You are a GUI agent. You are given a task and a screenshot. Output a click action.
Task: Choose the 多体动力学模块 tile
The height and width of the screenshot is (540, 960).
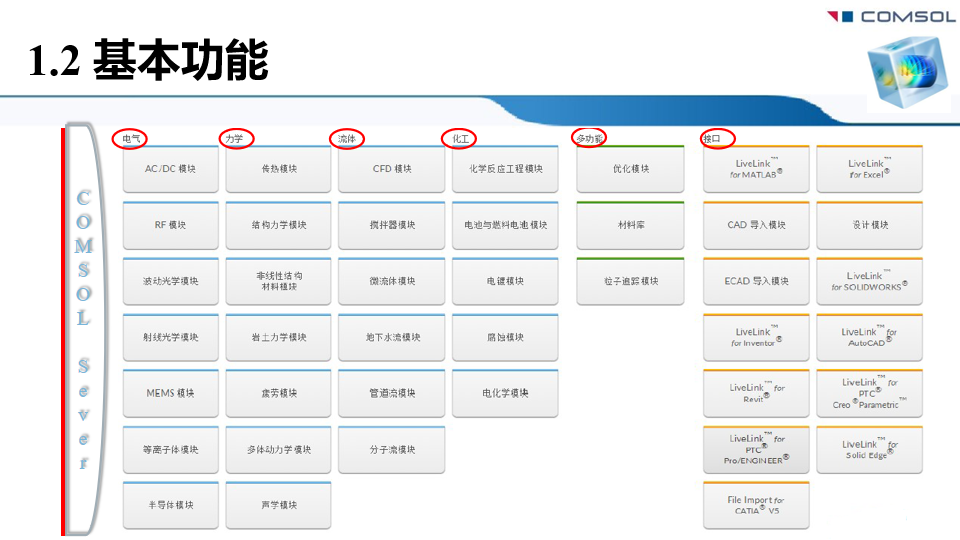point(279,449)
